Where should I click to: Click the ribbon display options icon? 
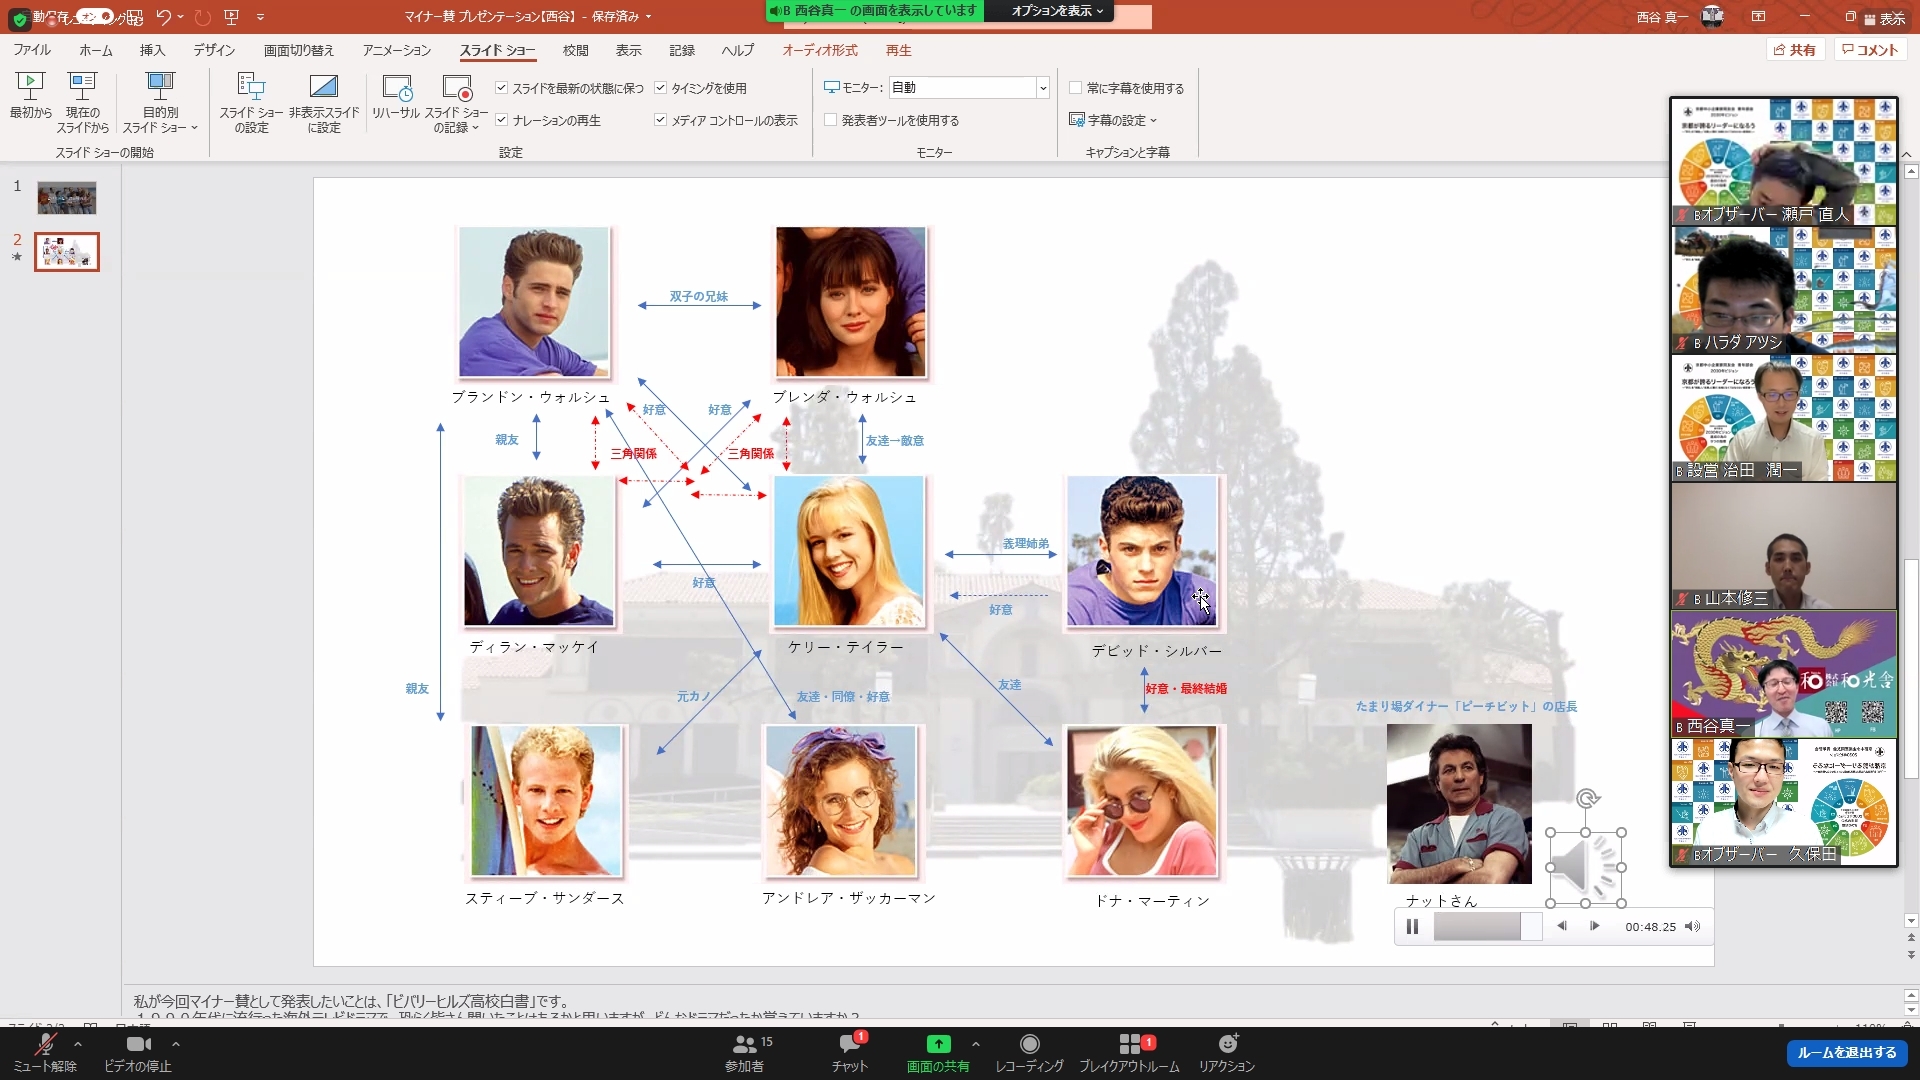pyautogui.click(x=1758, y=16)
